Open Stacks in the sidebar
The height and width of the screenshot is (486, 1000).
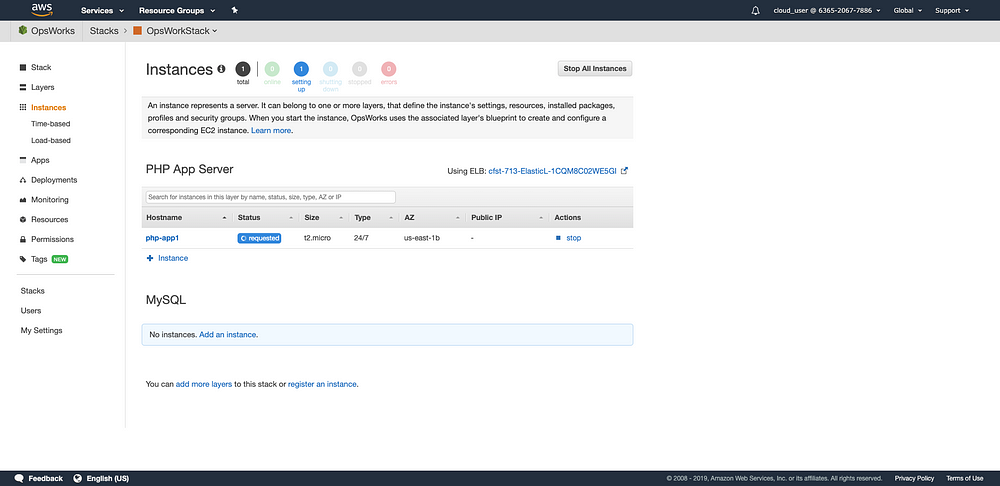coord(33,291)
